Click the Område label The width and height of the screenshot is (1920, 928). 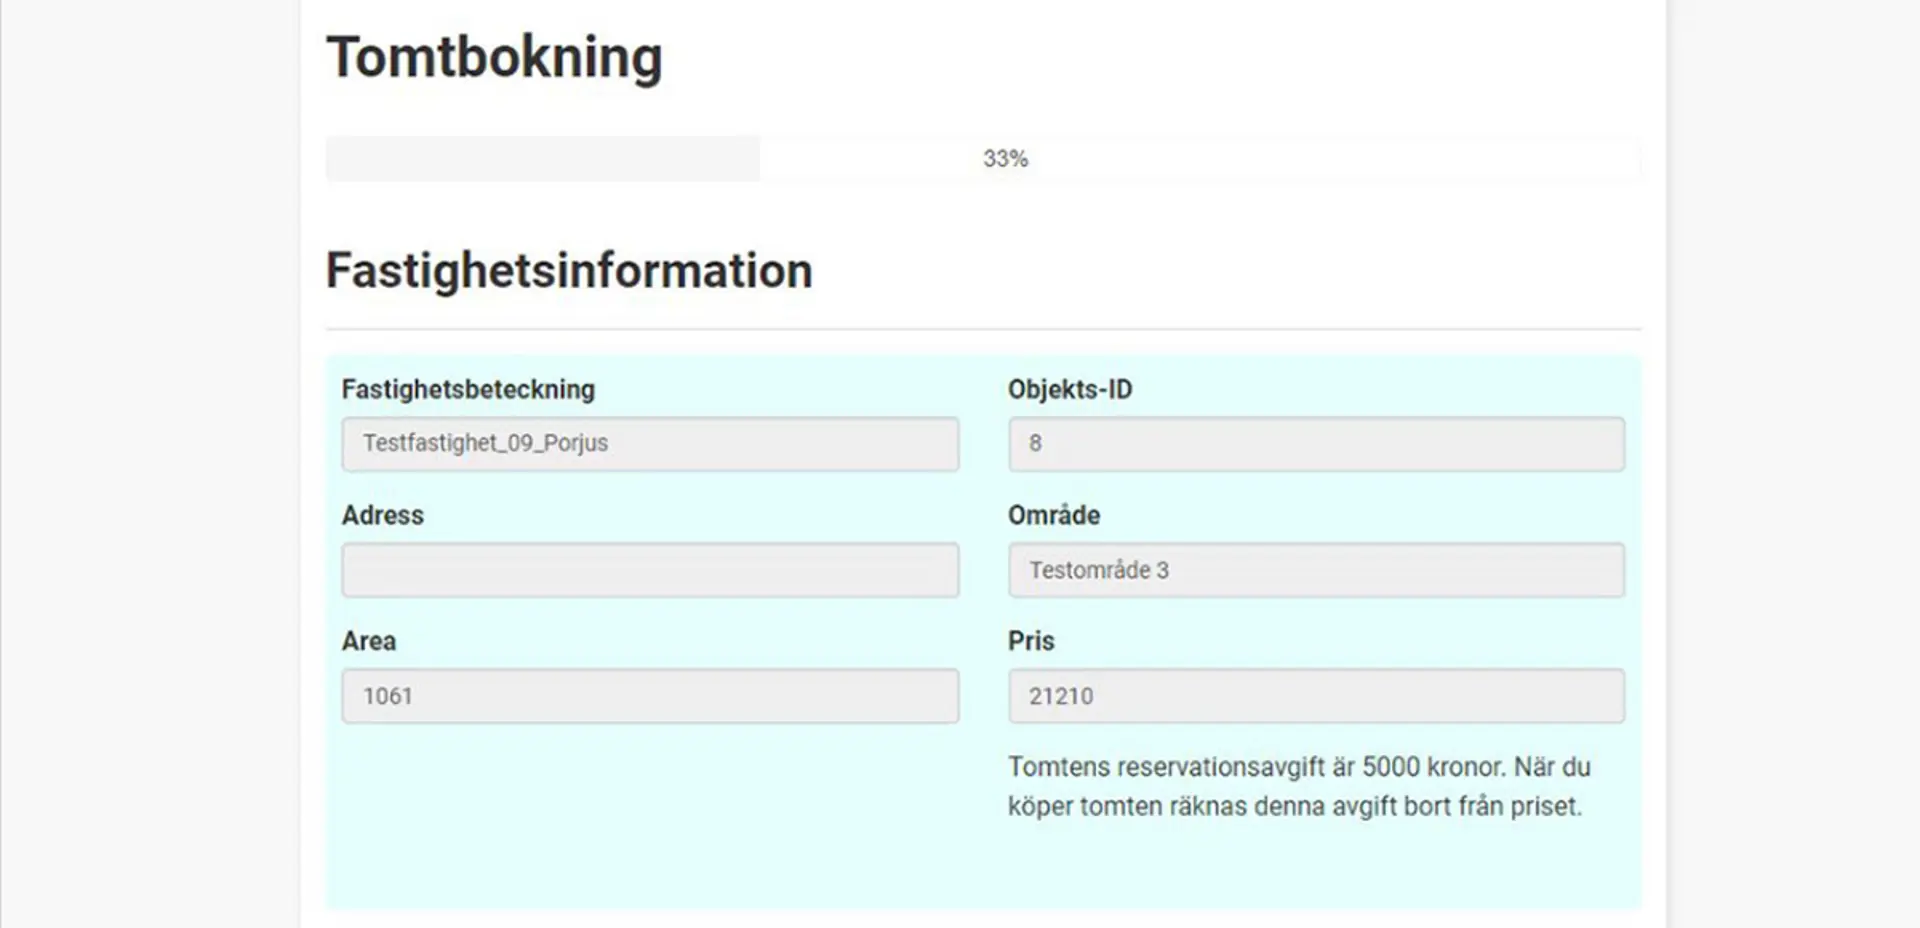click(x=1054, y=515)
